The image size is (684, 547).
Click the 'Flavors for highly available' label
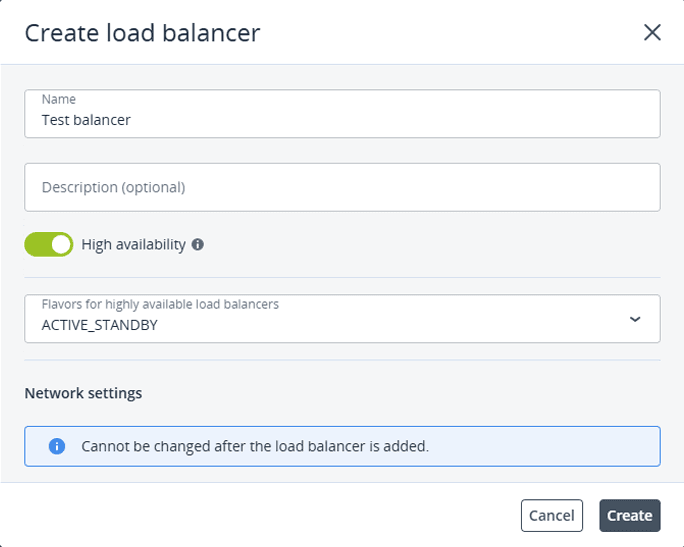click(160, 304)
